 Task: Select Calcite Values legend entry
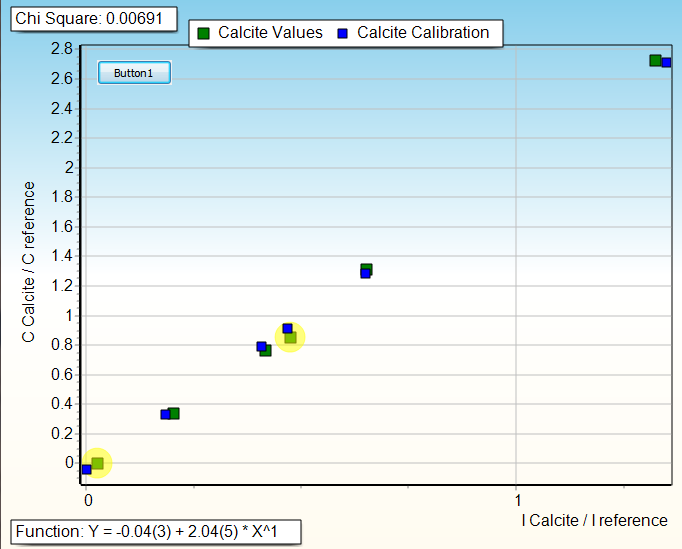point(260,33)
